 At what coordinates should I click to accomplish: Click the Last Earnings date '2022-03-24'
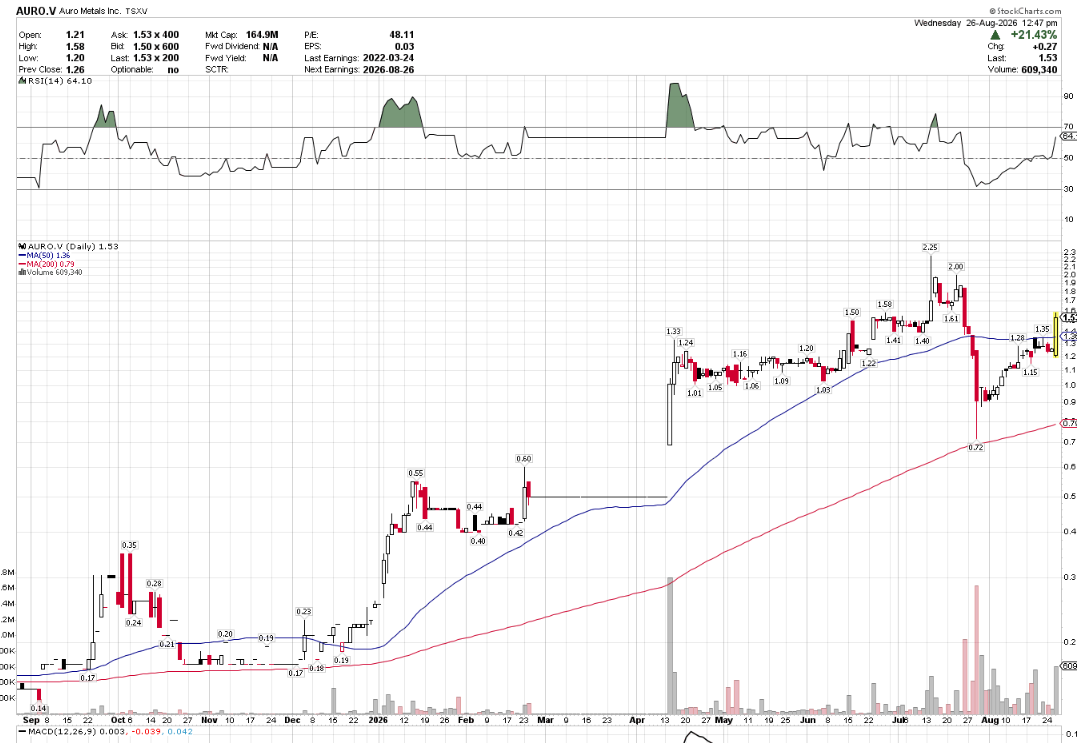point(388,58)
